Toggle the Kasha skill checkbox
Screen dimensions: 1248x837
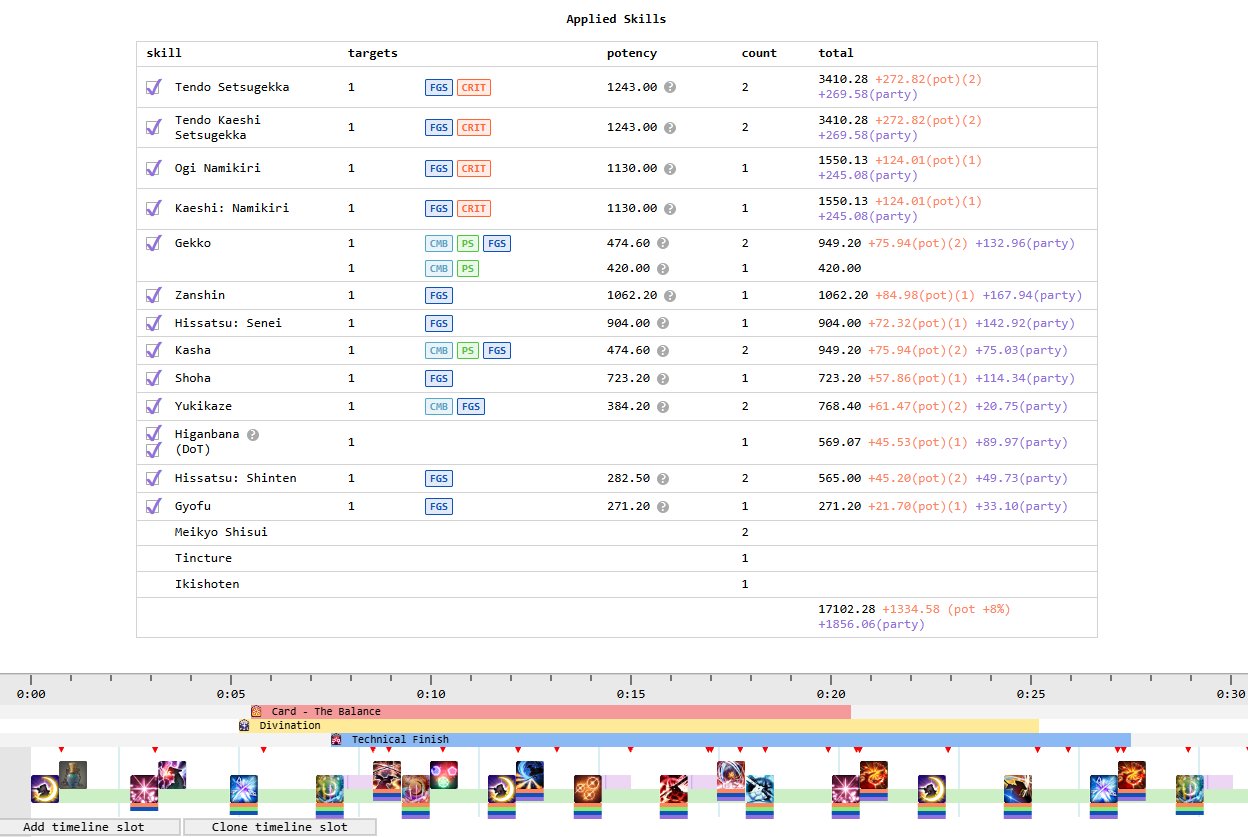pyautogui.click(x=153, y=351)
